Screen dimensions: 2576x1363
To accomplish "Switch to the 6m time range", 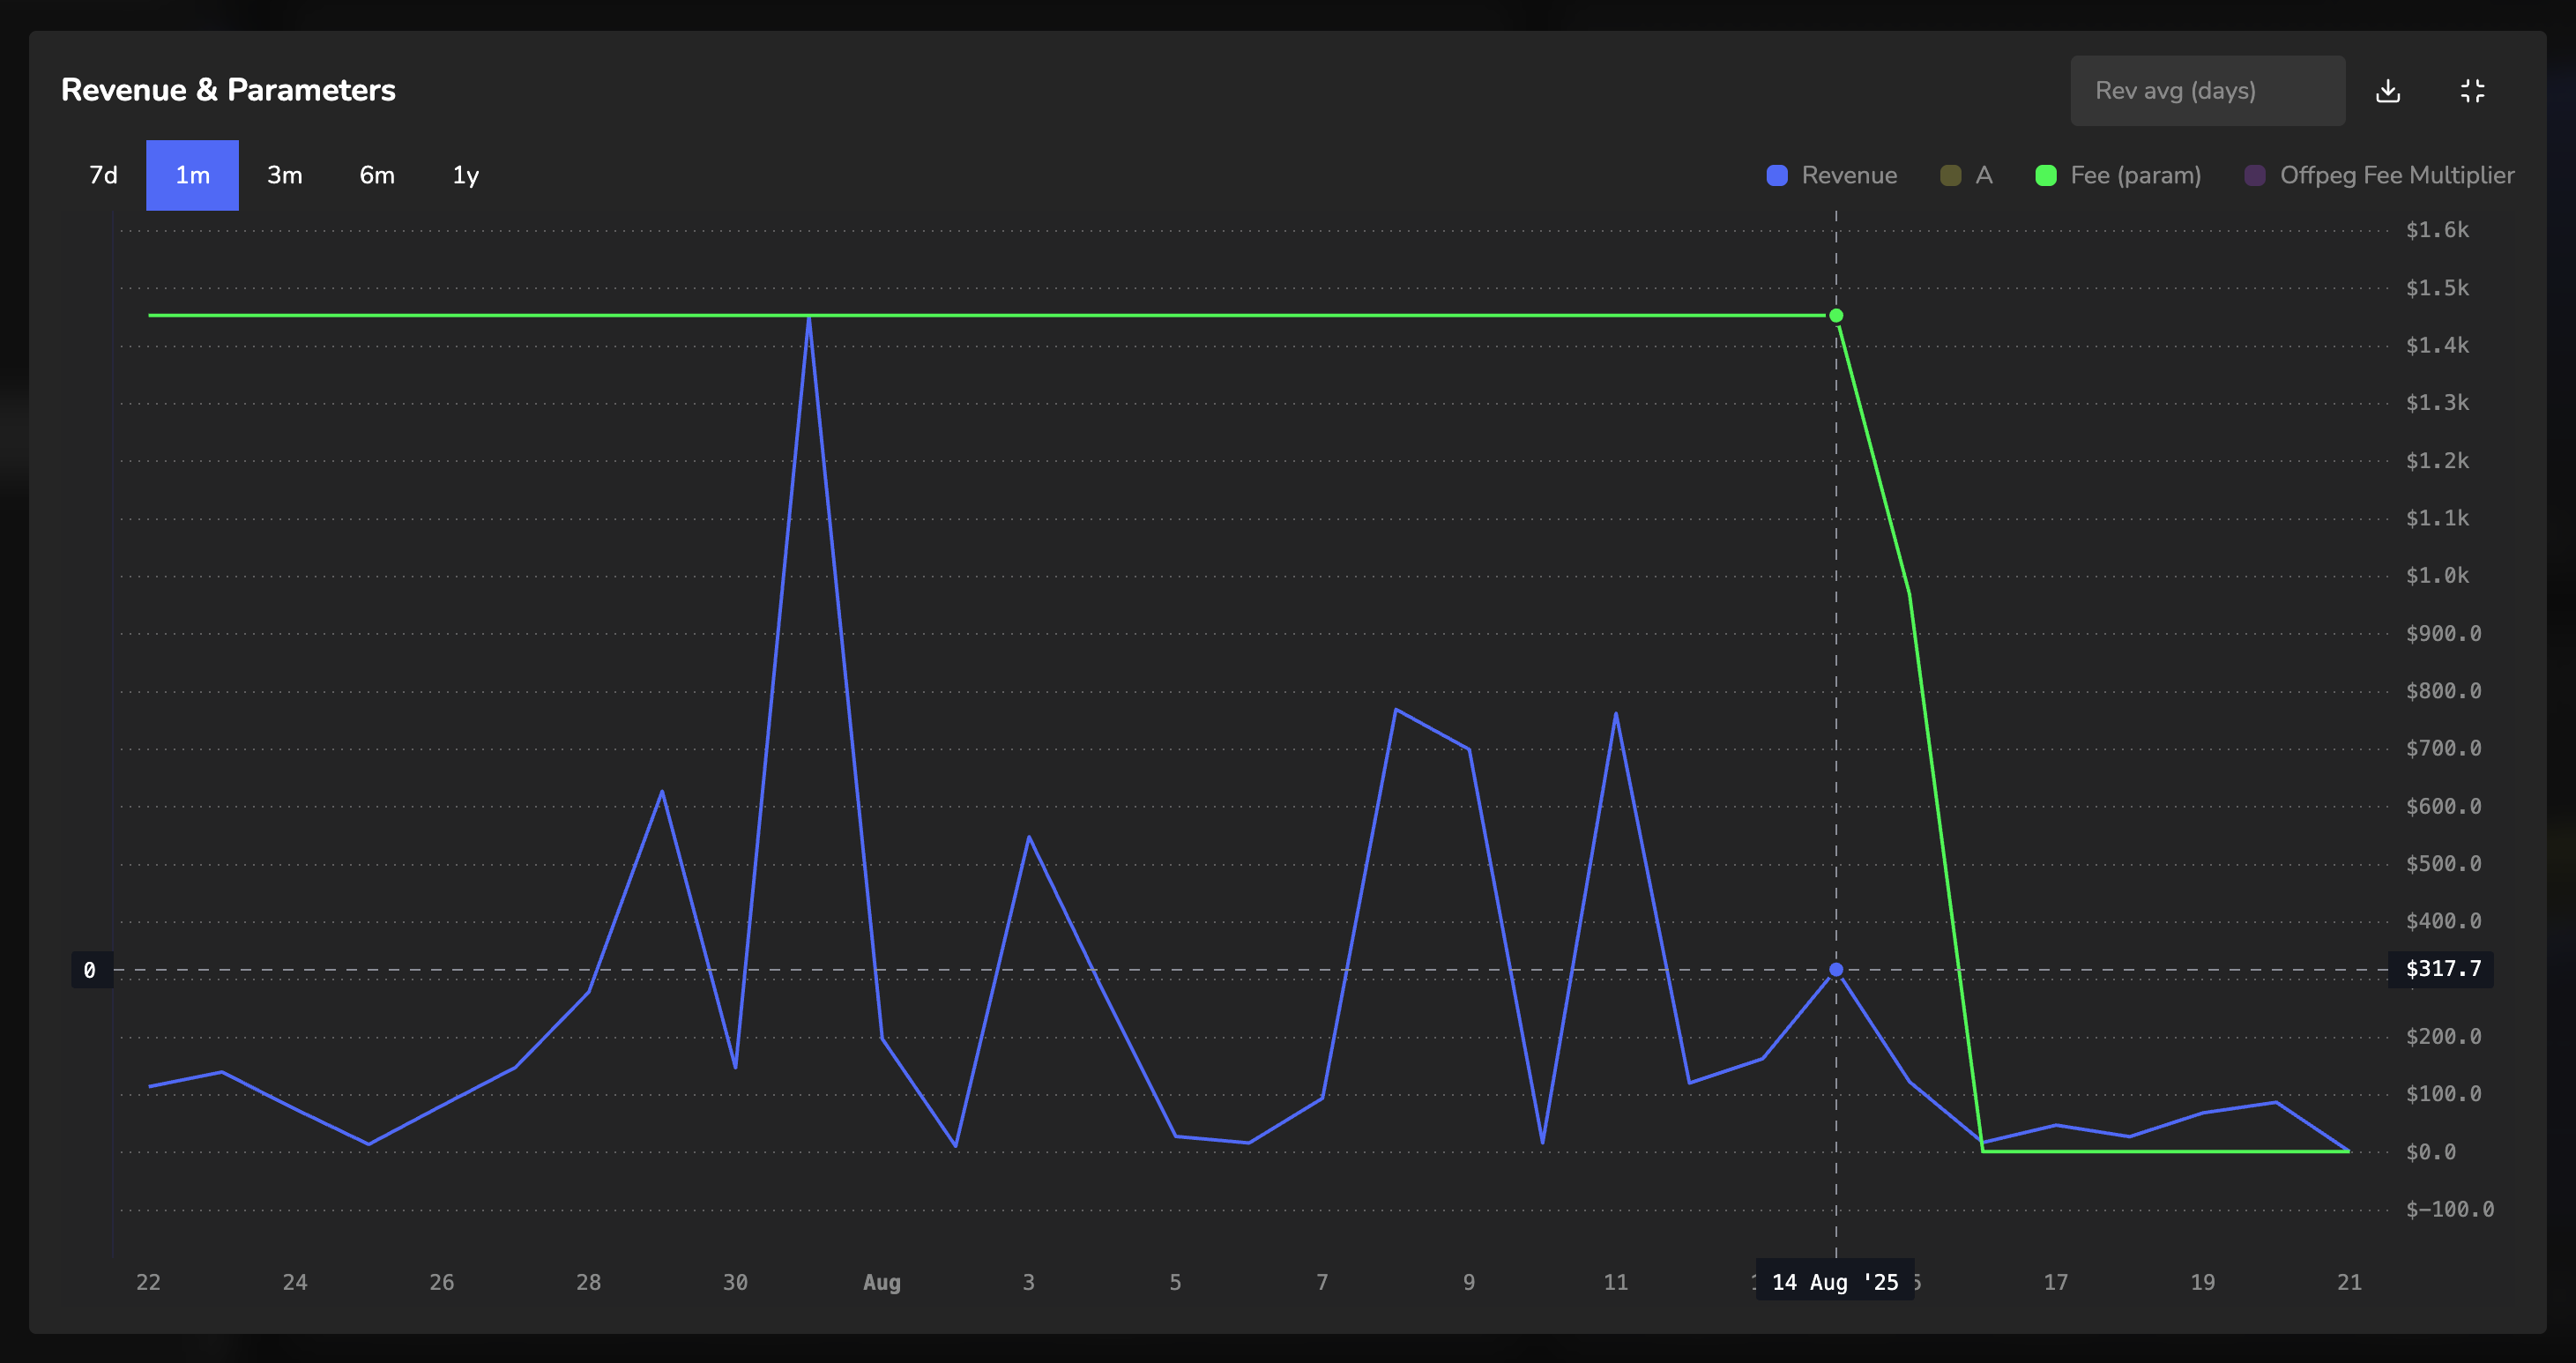I will pos(377,176).
